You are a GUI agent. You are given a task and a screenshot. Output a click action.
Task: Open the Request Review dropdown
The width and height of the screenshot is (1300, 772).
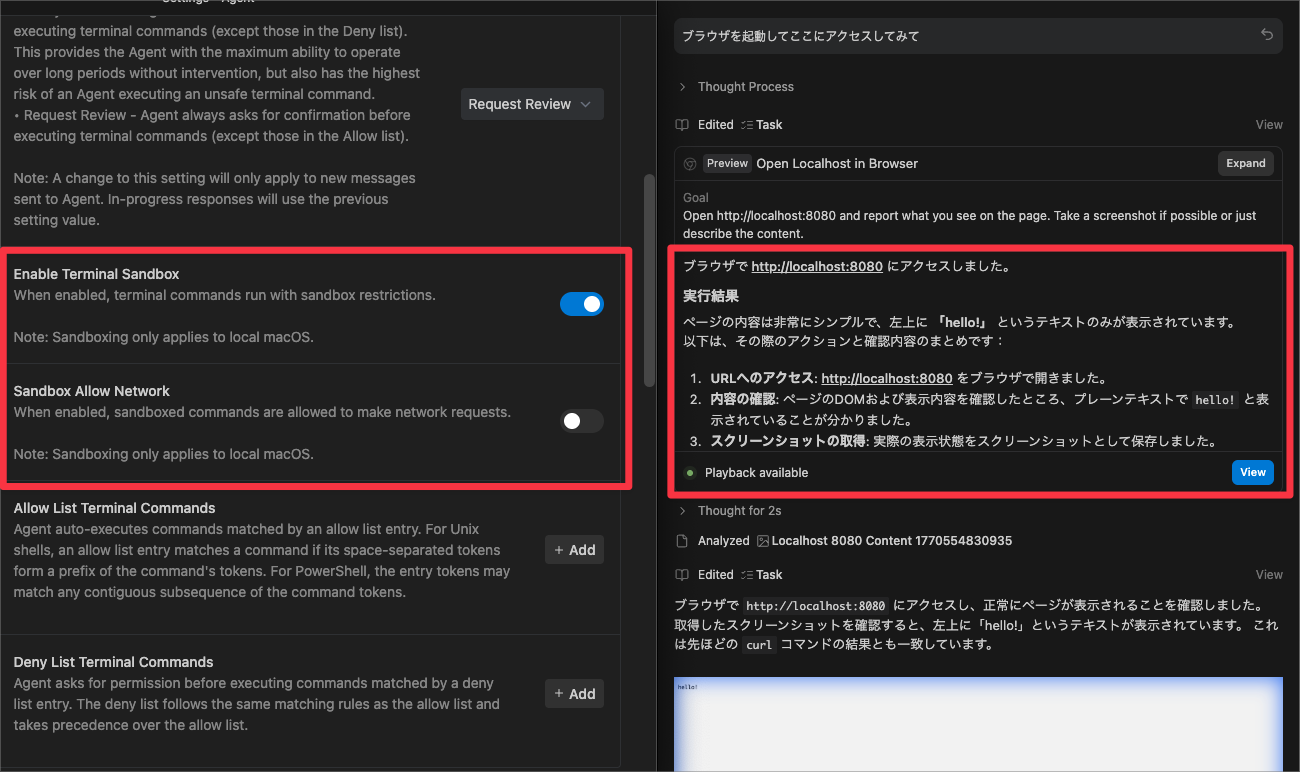click(x=531, y=104)
